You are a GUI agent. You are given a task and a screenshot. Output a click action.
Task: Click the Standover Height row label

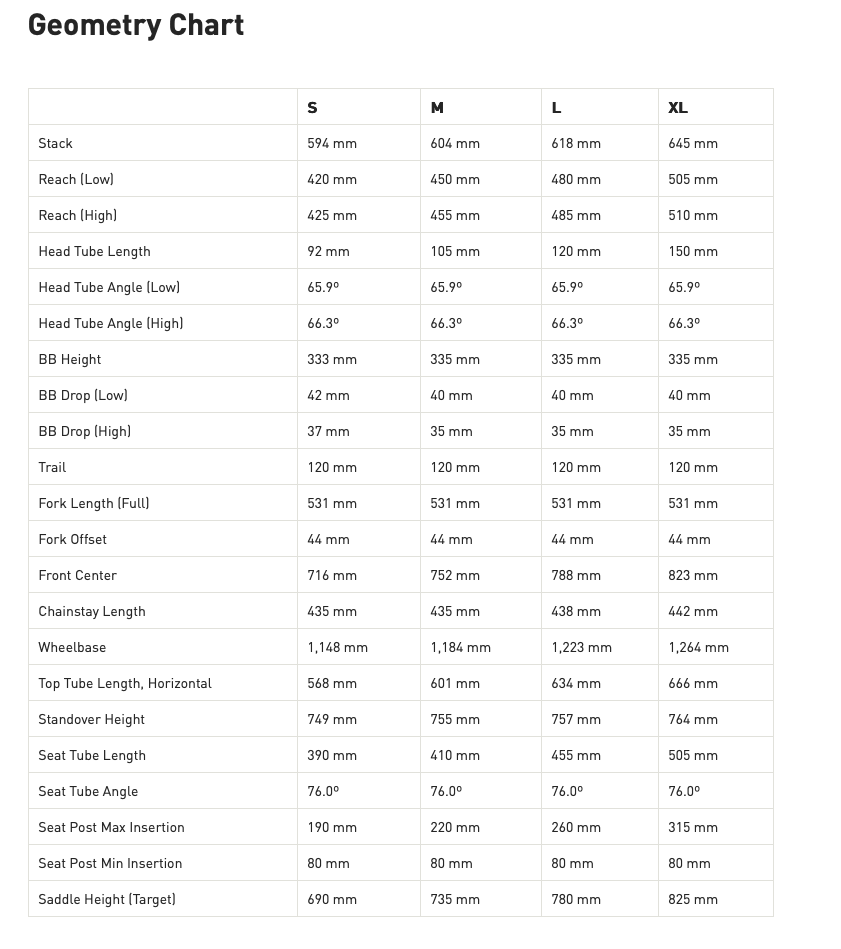[x=92, y=720]
